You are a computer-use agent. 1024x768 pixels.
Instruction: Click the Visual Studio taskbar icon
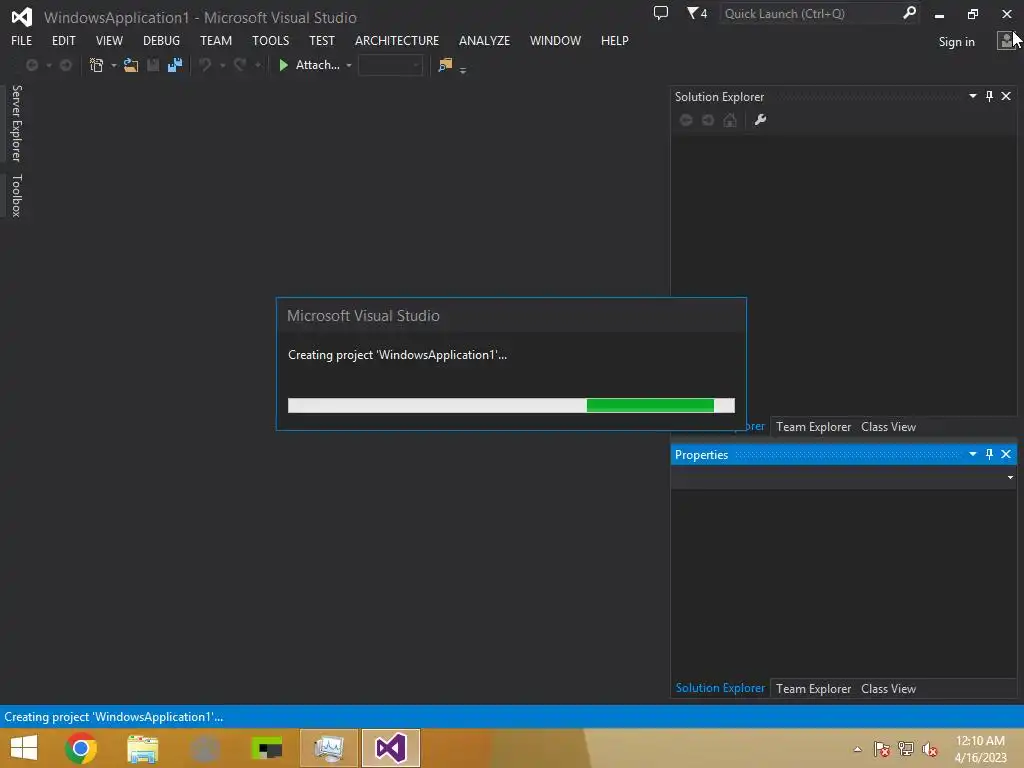click(391, 748)
